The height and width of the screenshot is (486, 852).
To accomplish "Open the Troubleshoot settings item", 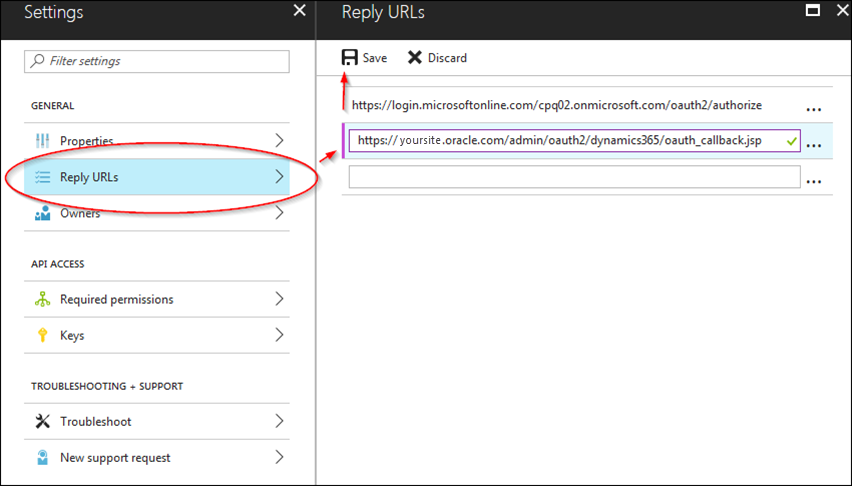I will click(x=156, y=421).
